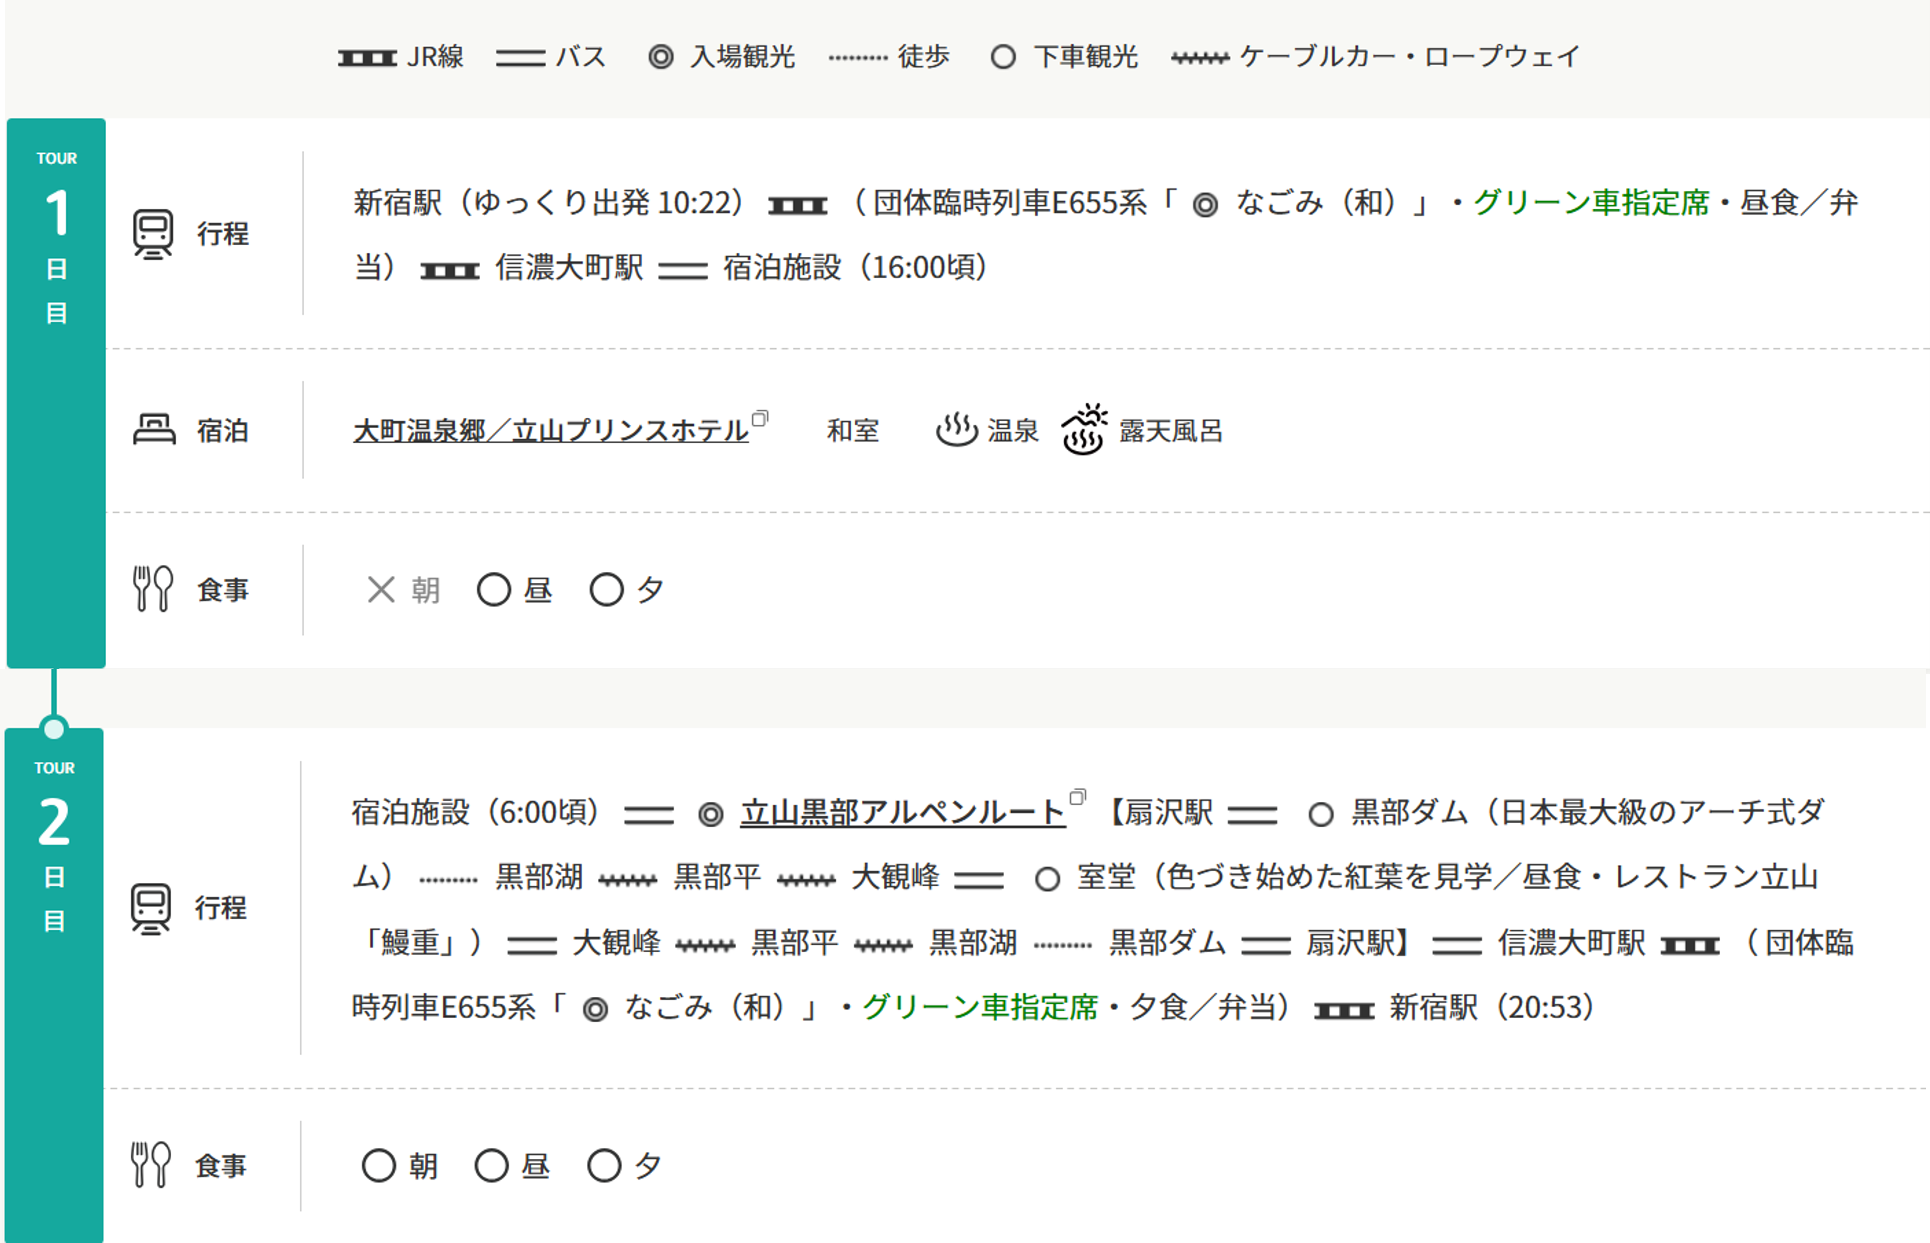1930x1243 pixels.
Task: Open the 立山黒部アルペンルート link
Action: coord(903,812)
